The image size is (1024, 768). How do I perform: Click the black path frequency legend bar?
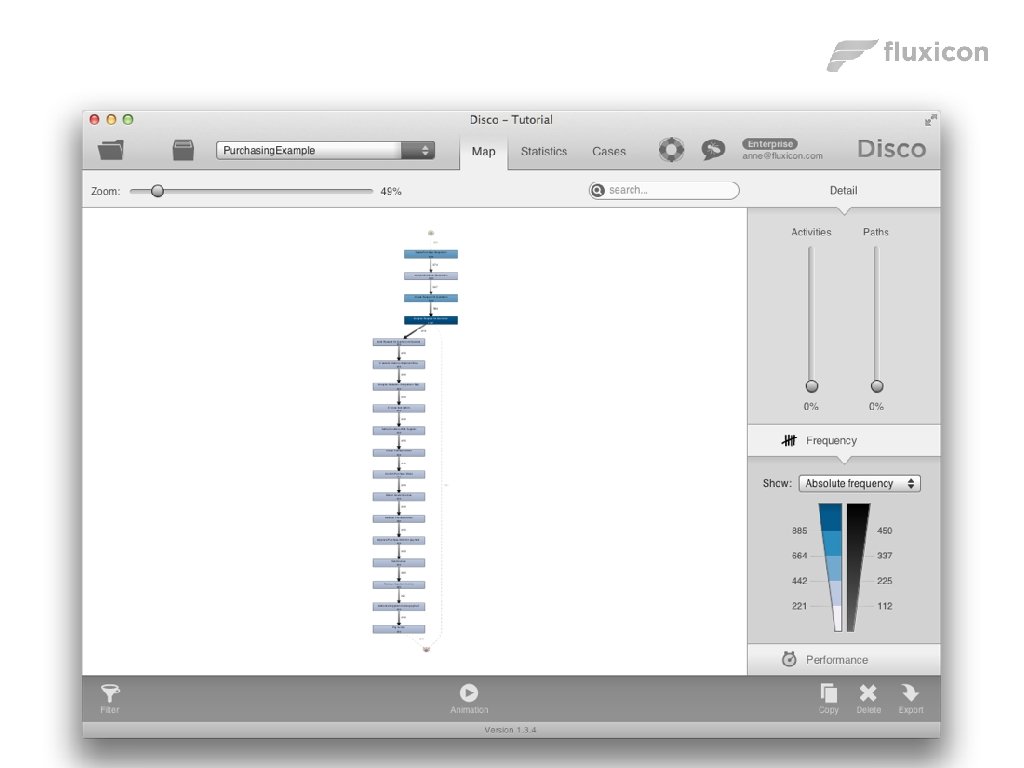click(x=857, y=567)
